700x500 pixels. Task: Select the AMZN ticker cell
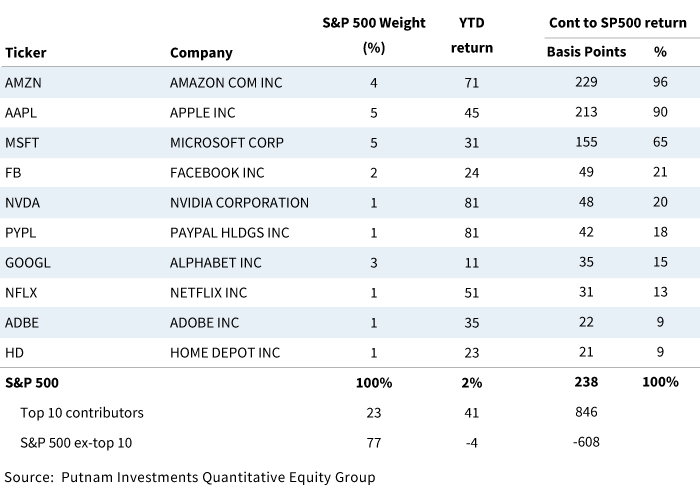click(x=24, y=82)
